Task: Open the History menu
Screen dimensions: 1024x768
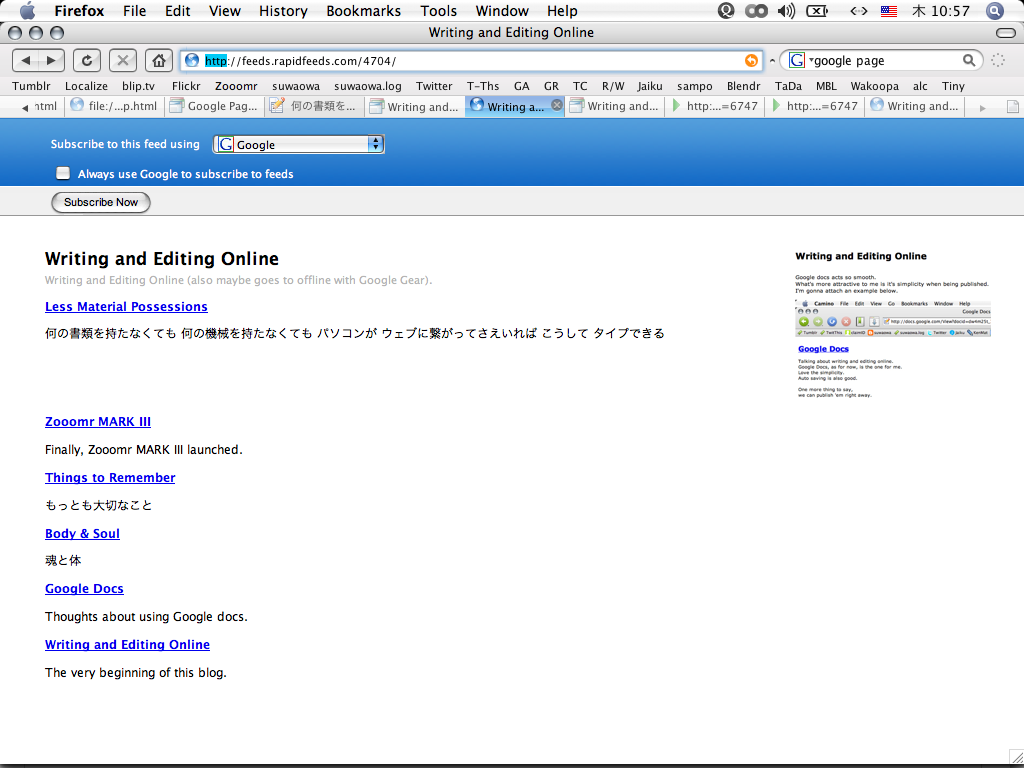Action: click(283, 11)
